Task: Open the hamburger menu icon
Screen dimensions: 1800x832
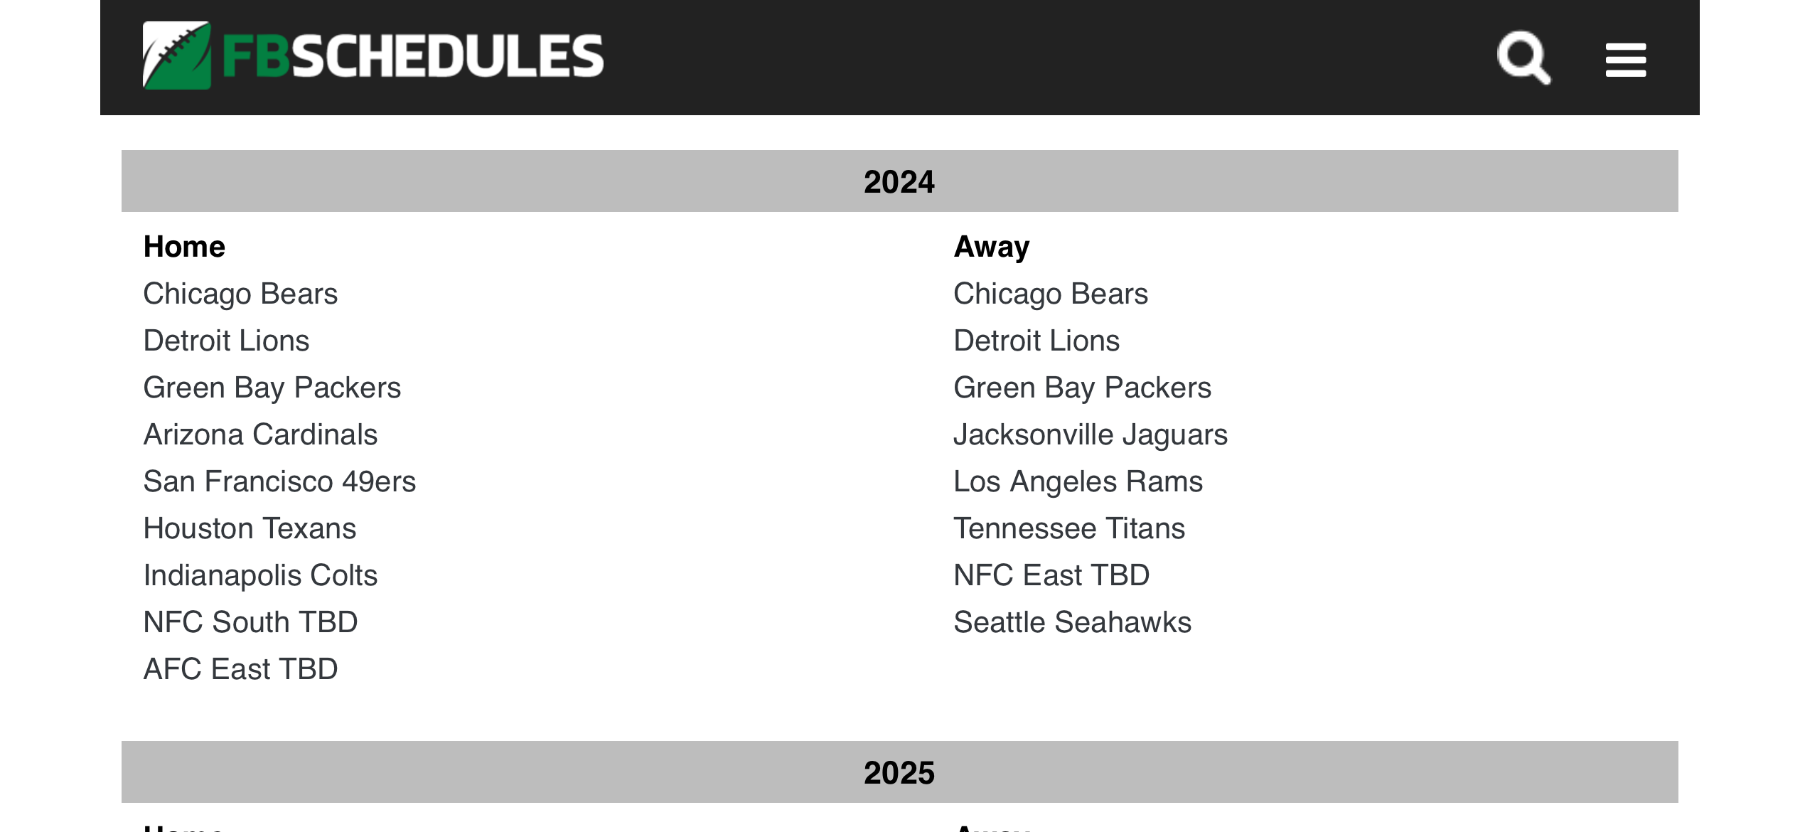Action: click(x=1625, y=60)
